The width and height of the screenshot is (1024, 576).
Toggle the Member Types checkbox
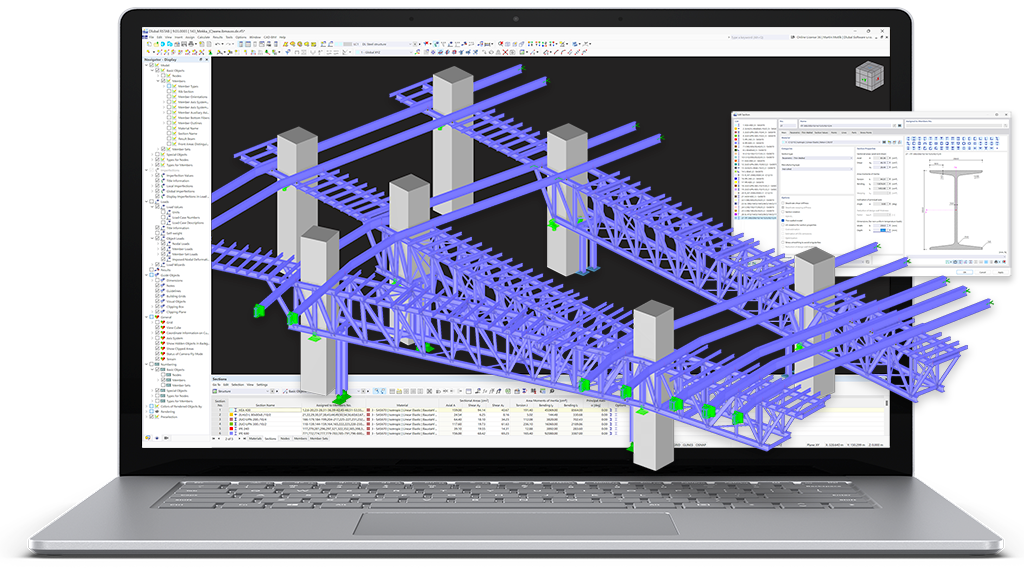pos(169,86)
